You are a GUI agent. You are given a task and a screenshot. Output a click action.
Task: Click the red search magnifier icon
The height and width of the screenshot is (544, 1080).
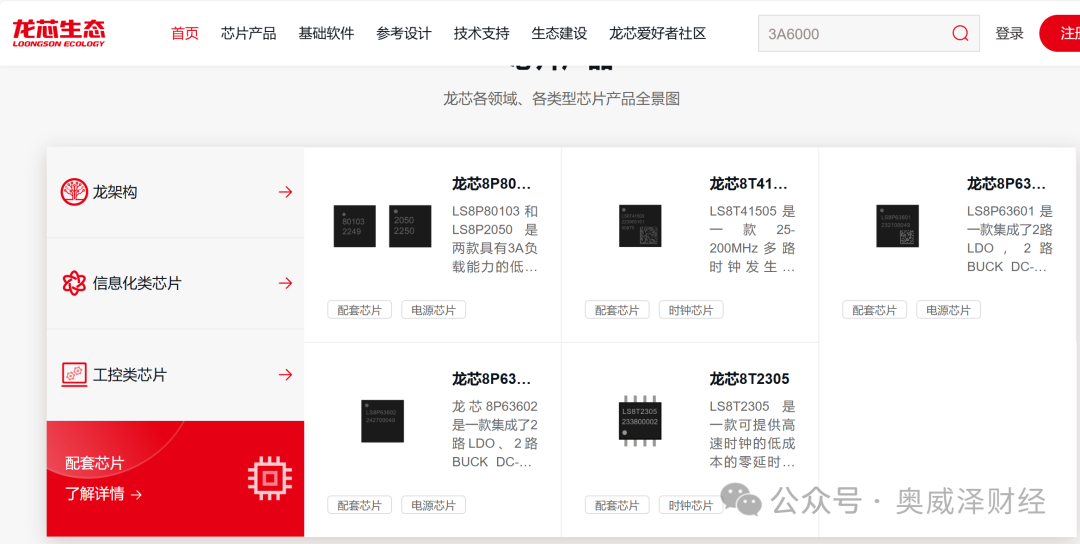[x=960, y=33]
